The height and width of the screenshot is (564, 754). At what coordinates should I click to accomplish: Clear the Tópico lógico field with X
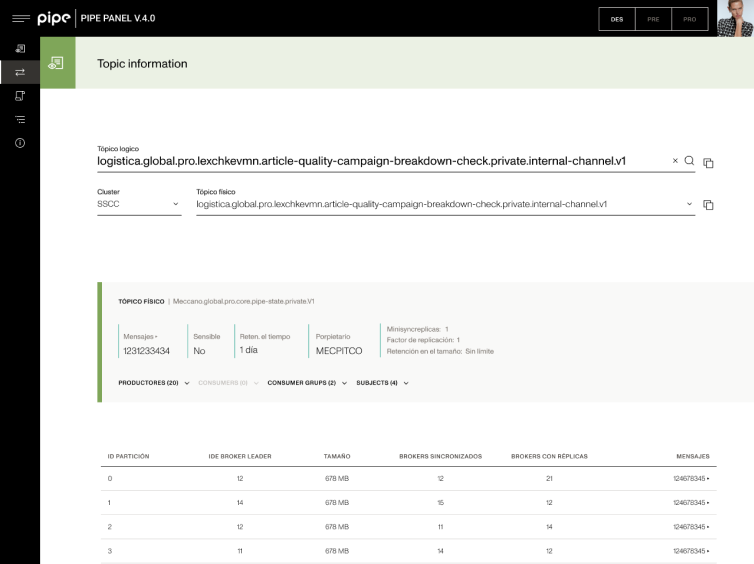coord(675,161)
